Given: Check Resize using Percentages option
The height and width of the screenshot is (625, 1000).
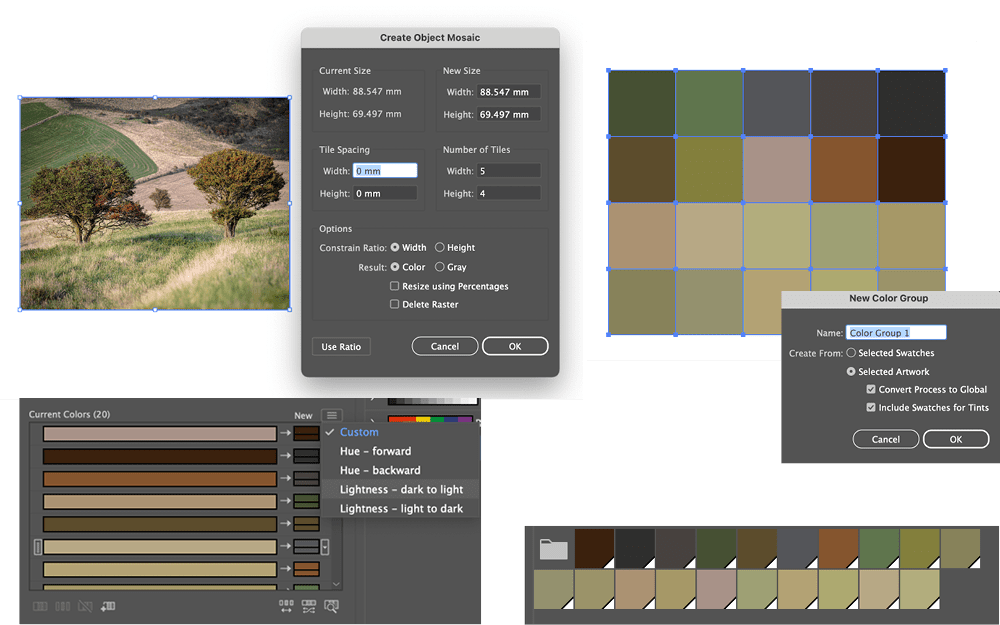Looking at the screenshot, I should [x=395, y=286].
